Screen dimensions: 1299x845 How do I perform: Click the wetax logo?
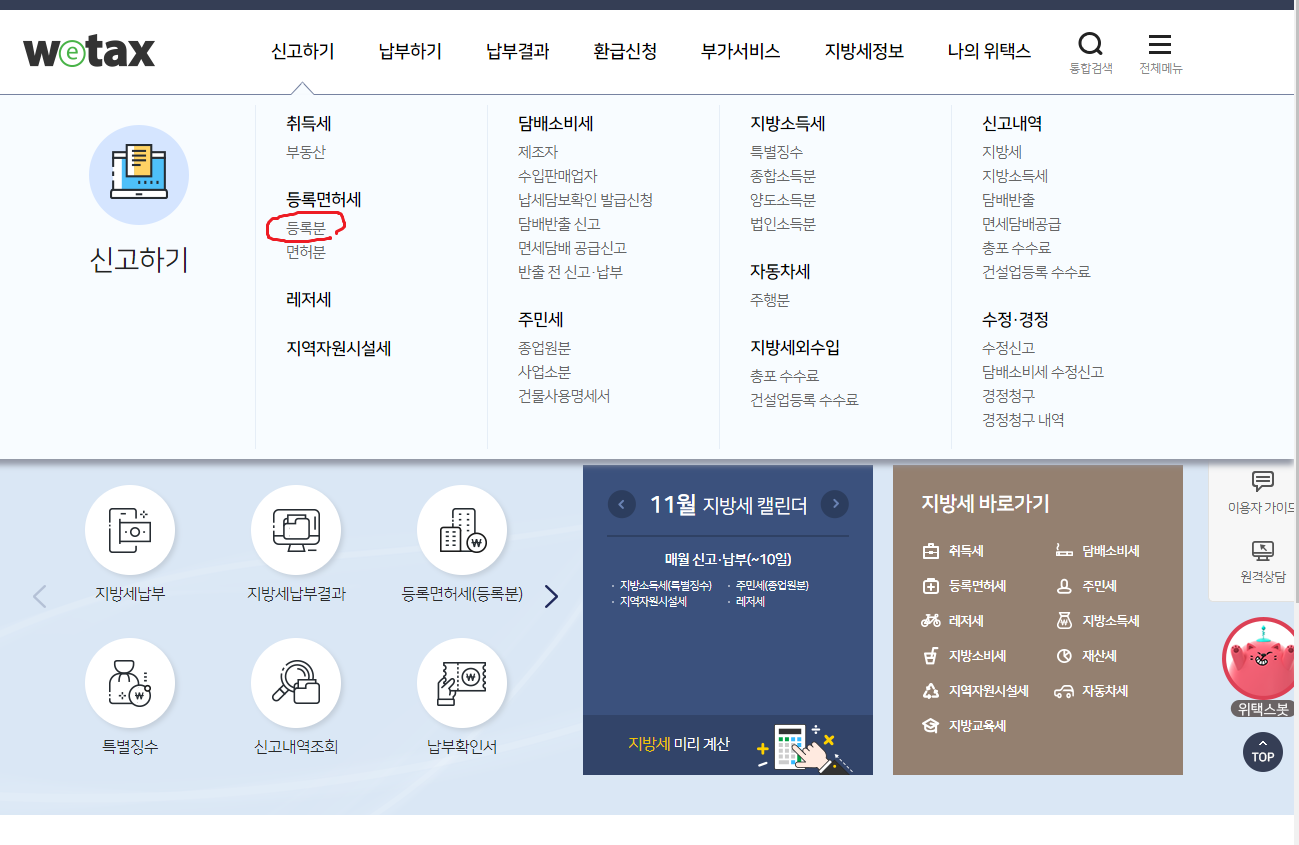click(89, 50)
